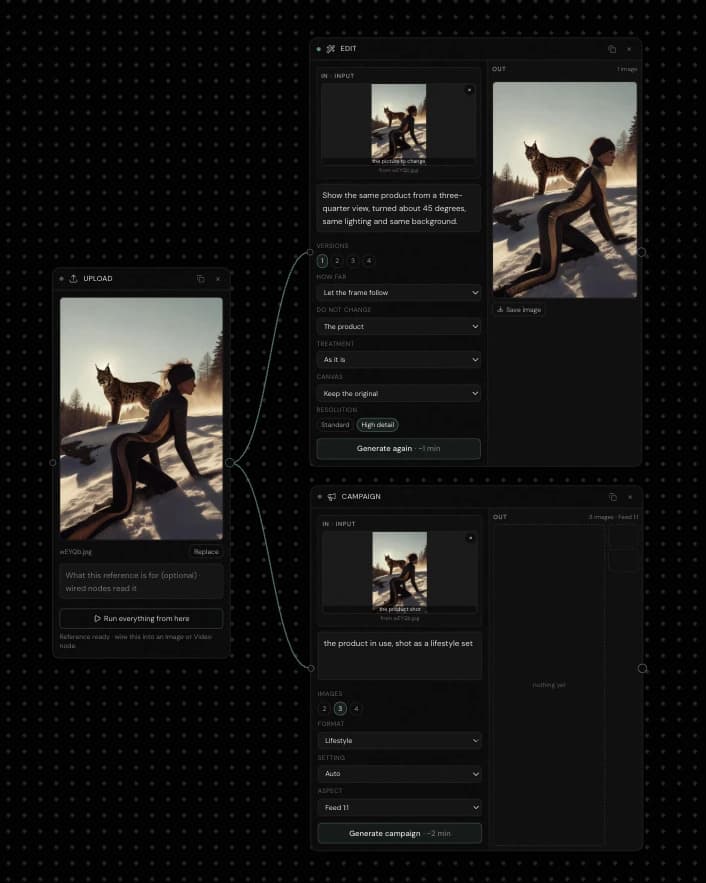Click Save image under the output
The height and width of the screenshot is (883, 706).
(x=519, y=310)
